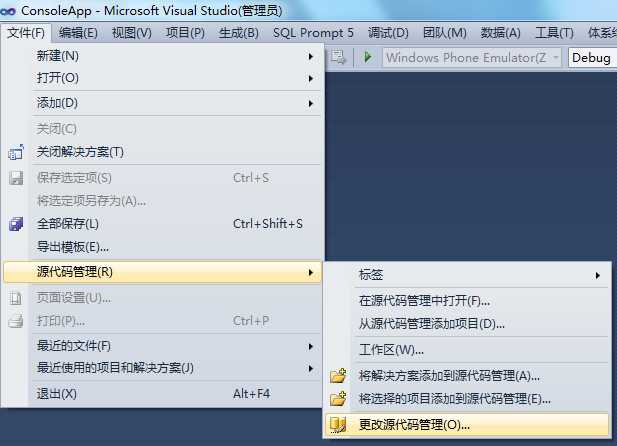Click the folder-plus icon beside 将选择的项目添加到源代码管理(E)

pyautogui.click(x=338, y=399)
